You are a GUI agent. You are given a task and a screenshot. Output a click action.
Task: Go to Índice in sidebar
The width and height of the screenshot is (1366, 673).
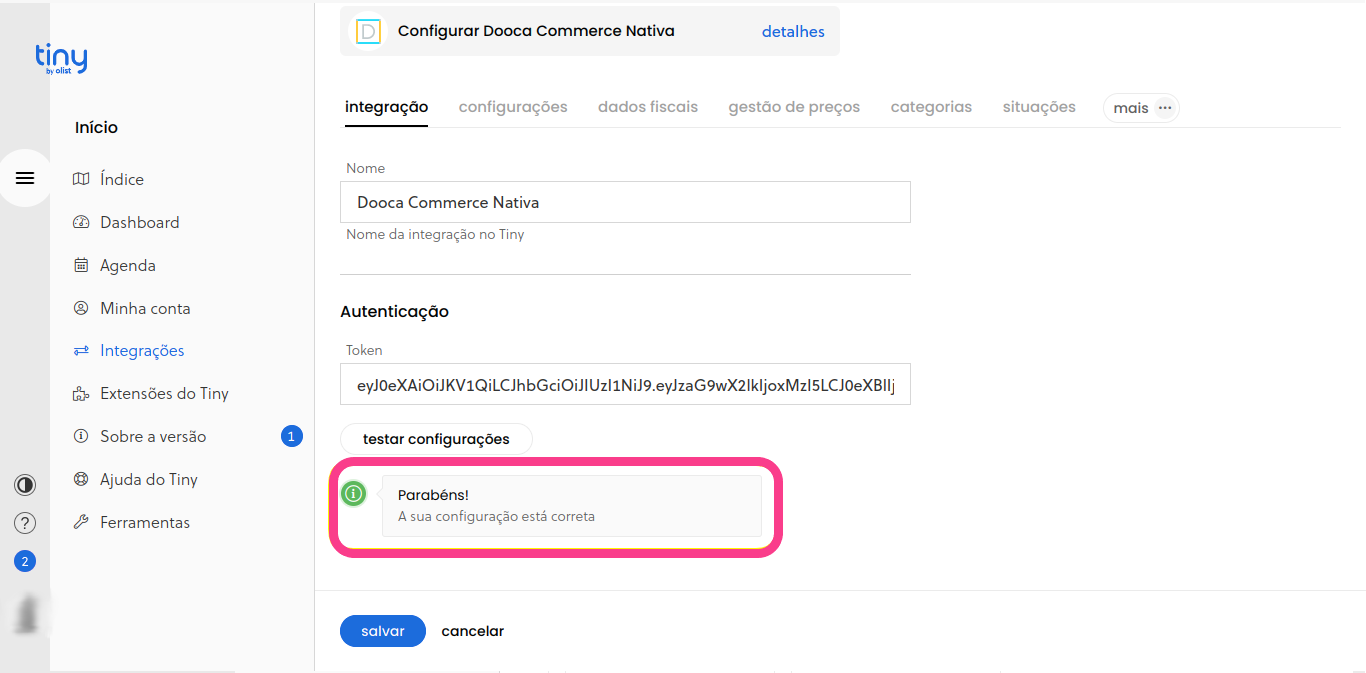[x=122, y=179]
